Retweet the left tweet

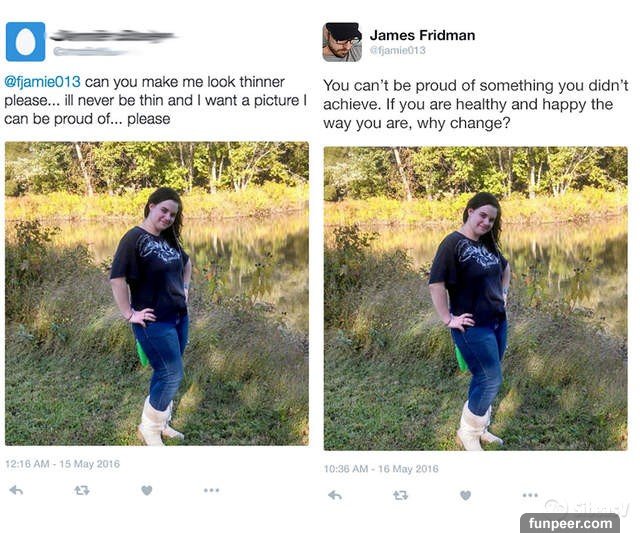coord(82,490)
